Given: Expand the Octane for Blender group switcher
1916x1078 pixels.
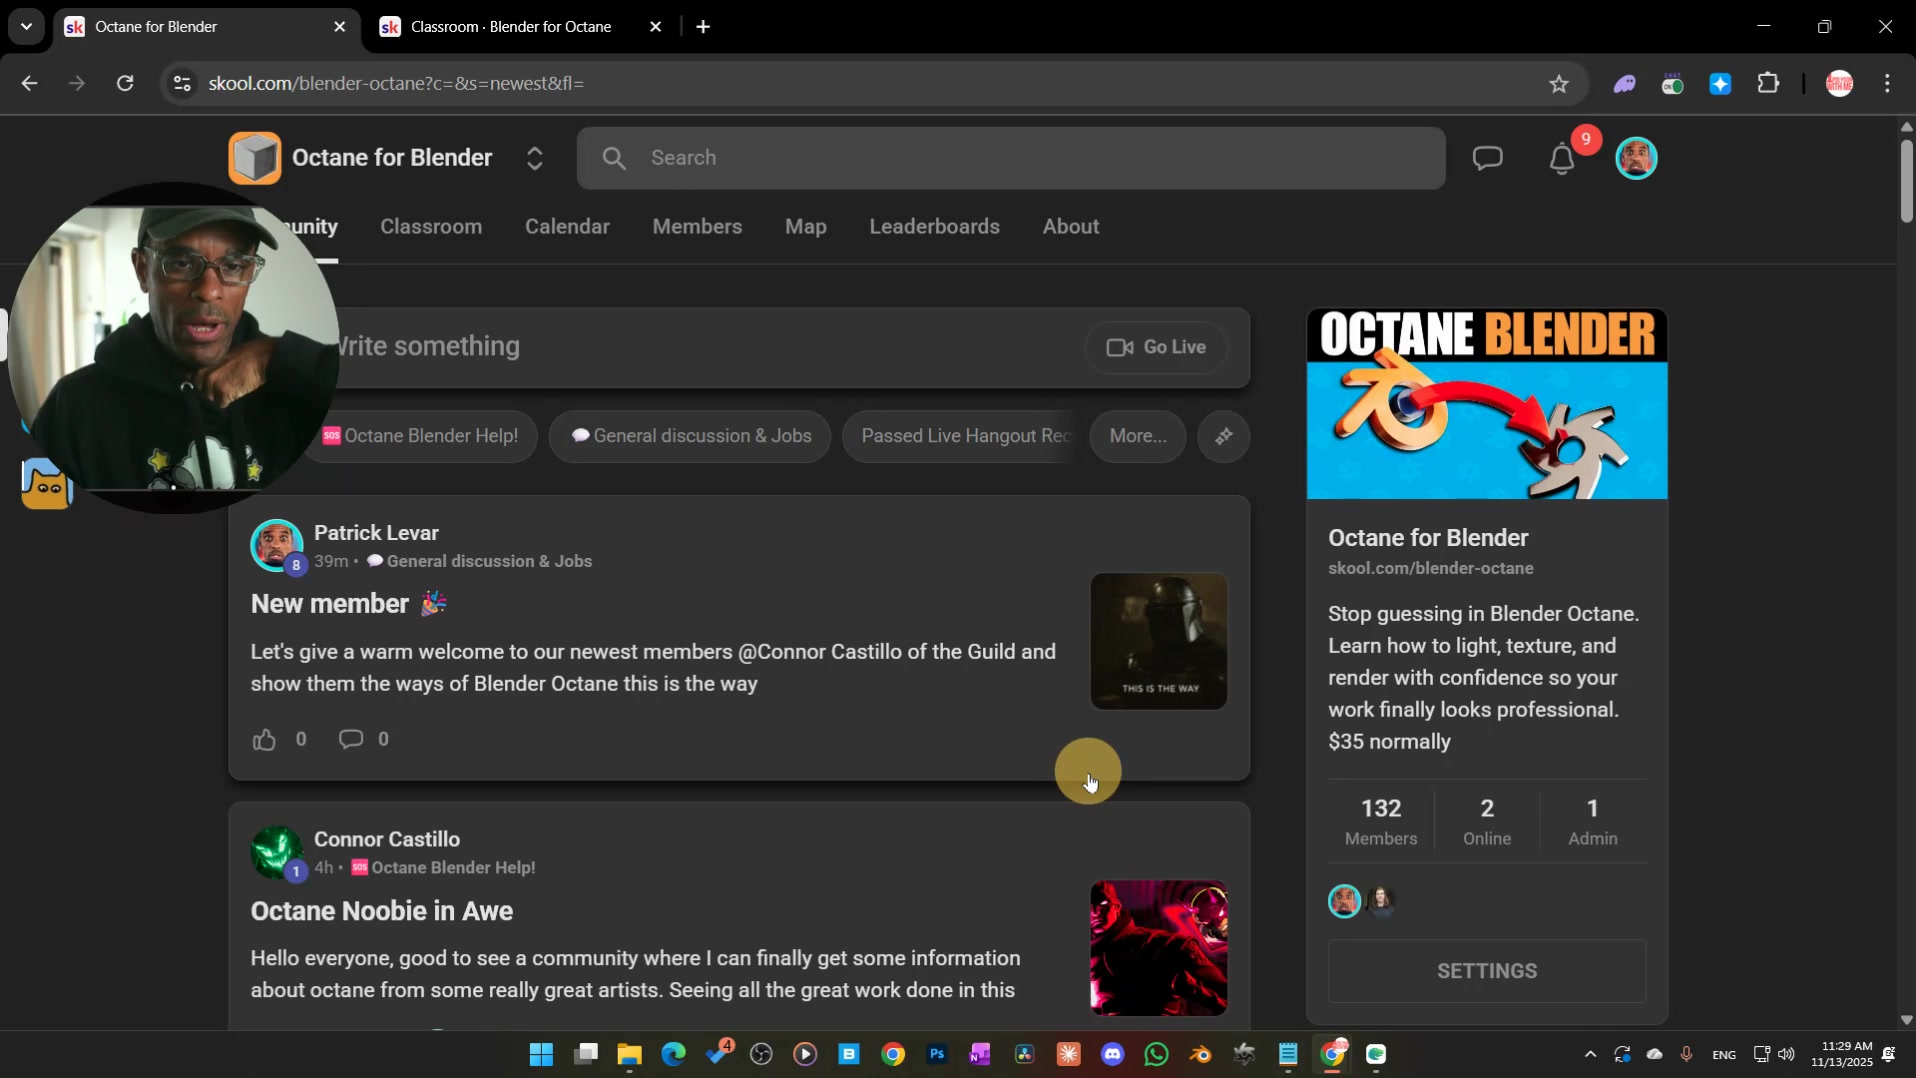Looking at the screenshot, I should (534, 158).
